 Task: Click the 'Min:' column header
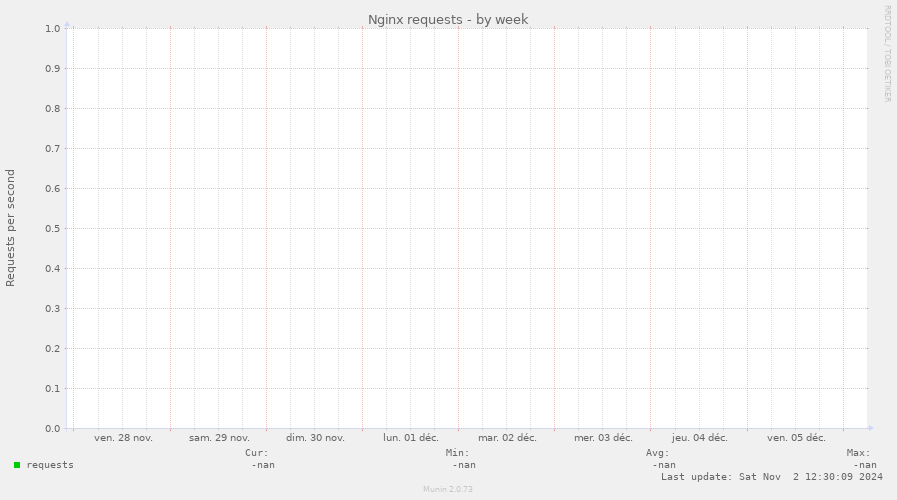[458, 453]
